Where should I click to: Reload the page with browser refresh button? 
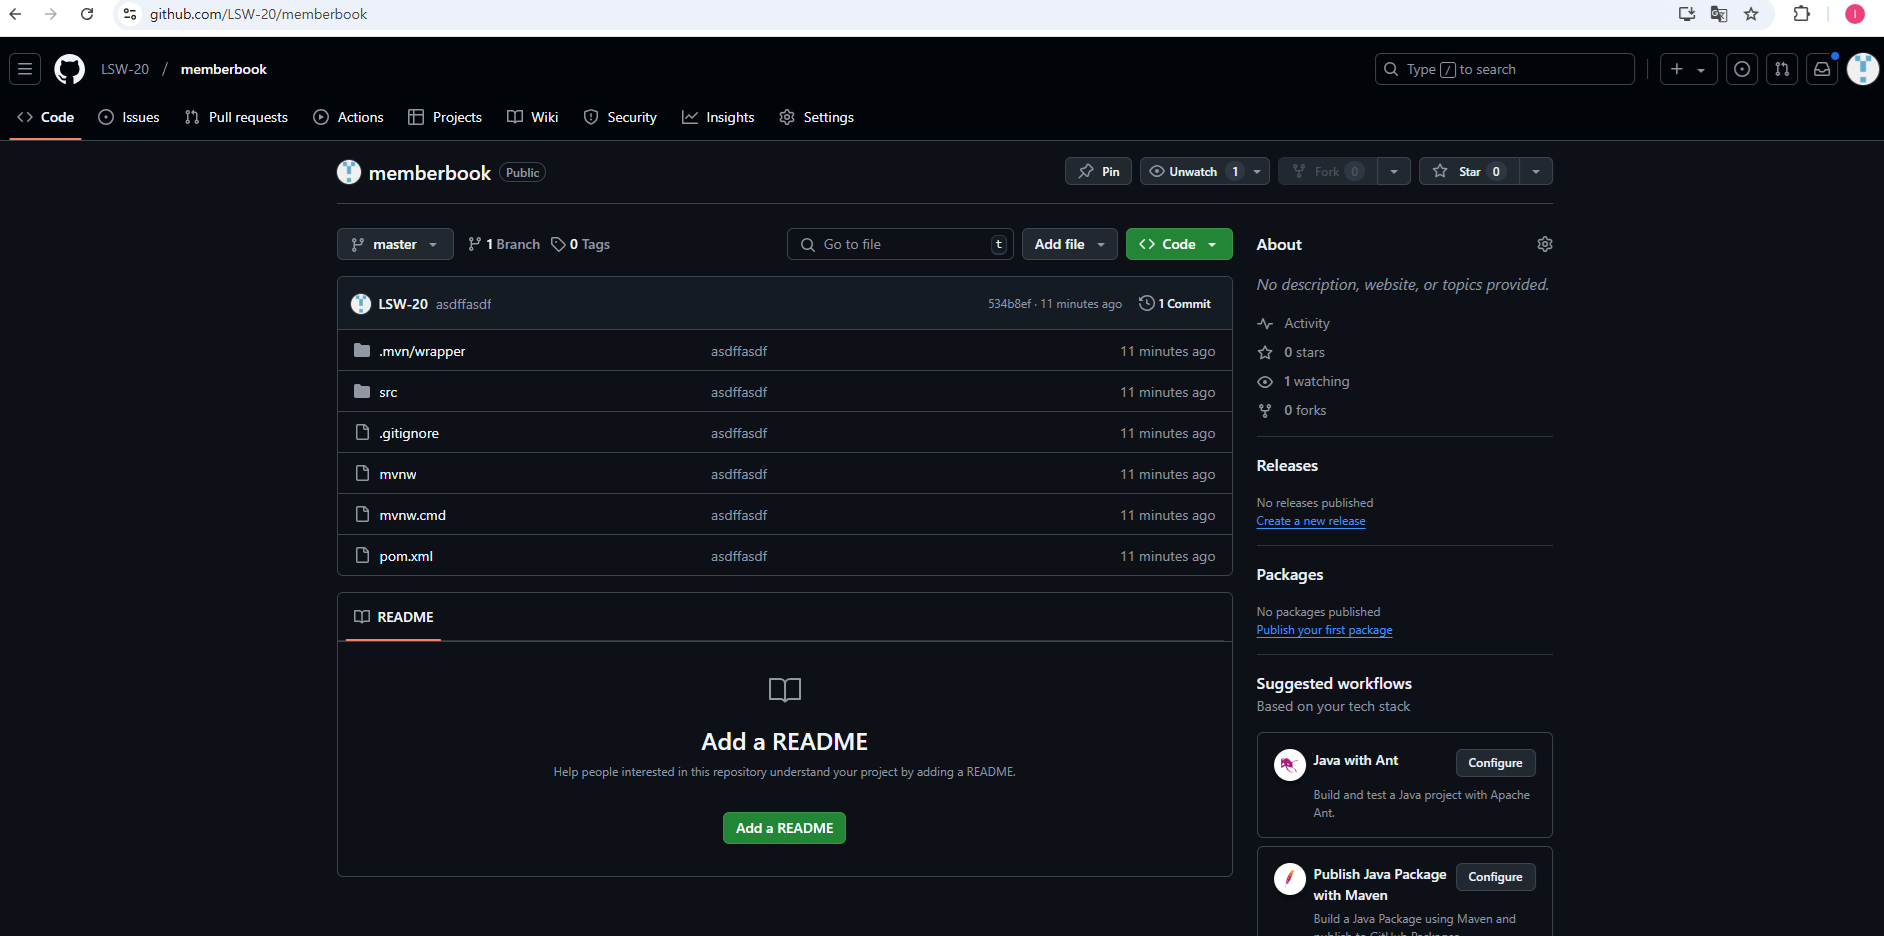87,14
